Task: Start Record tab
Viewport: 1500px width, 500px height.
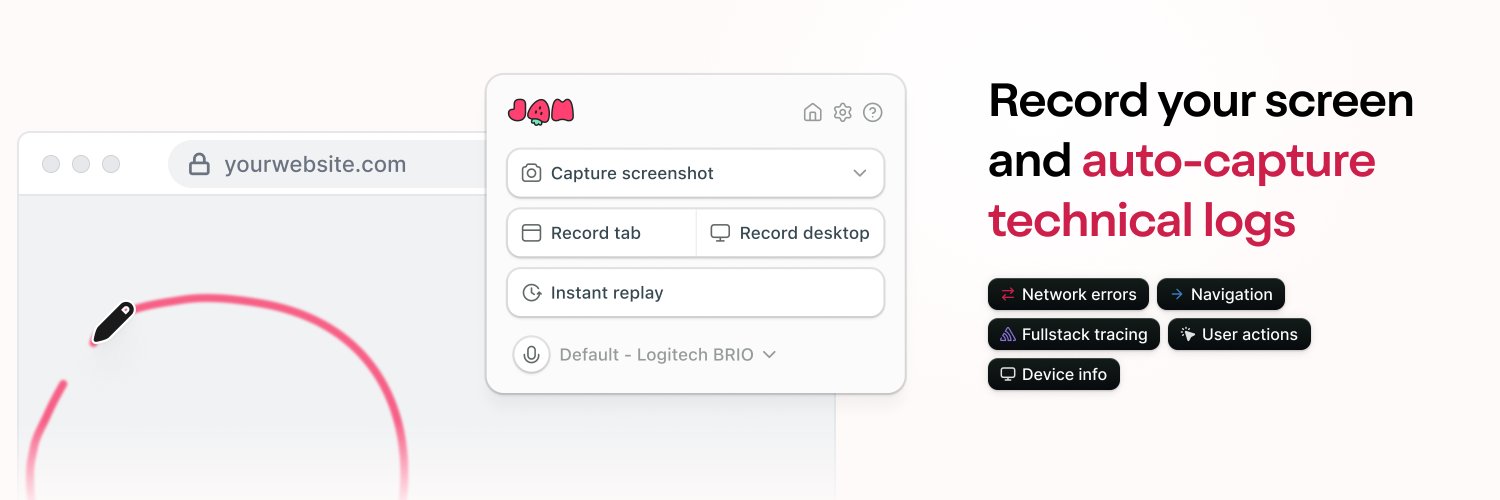Action: coord(602,233)
